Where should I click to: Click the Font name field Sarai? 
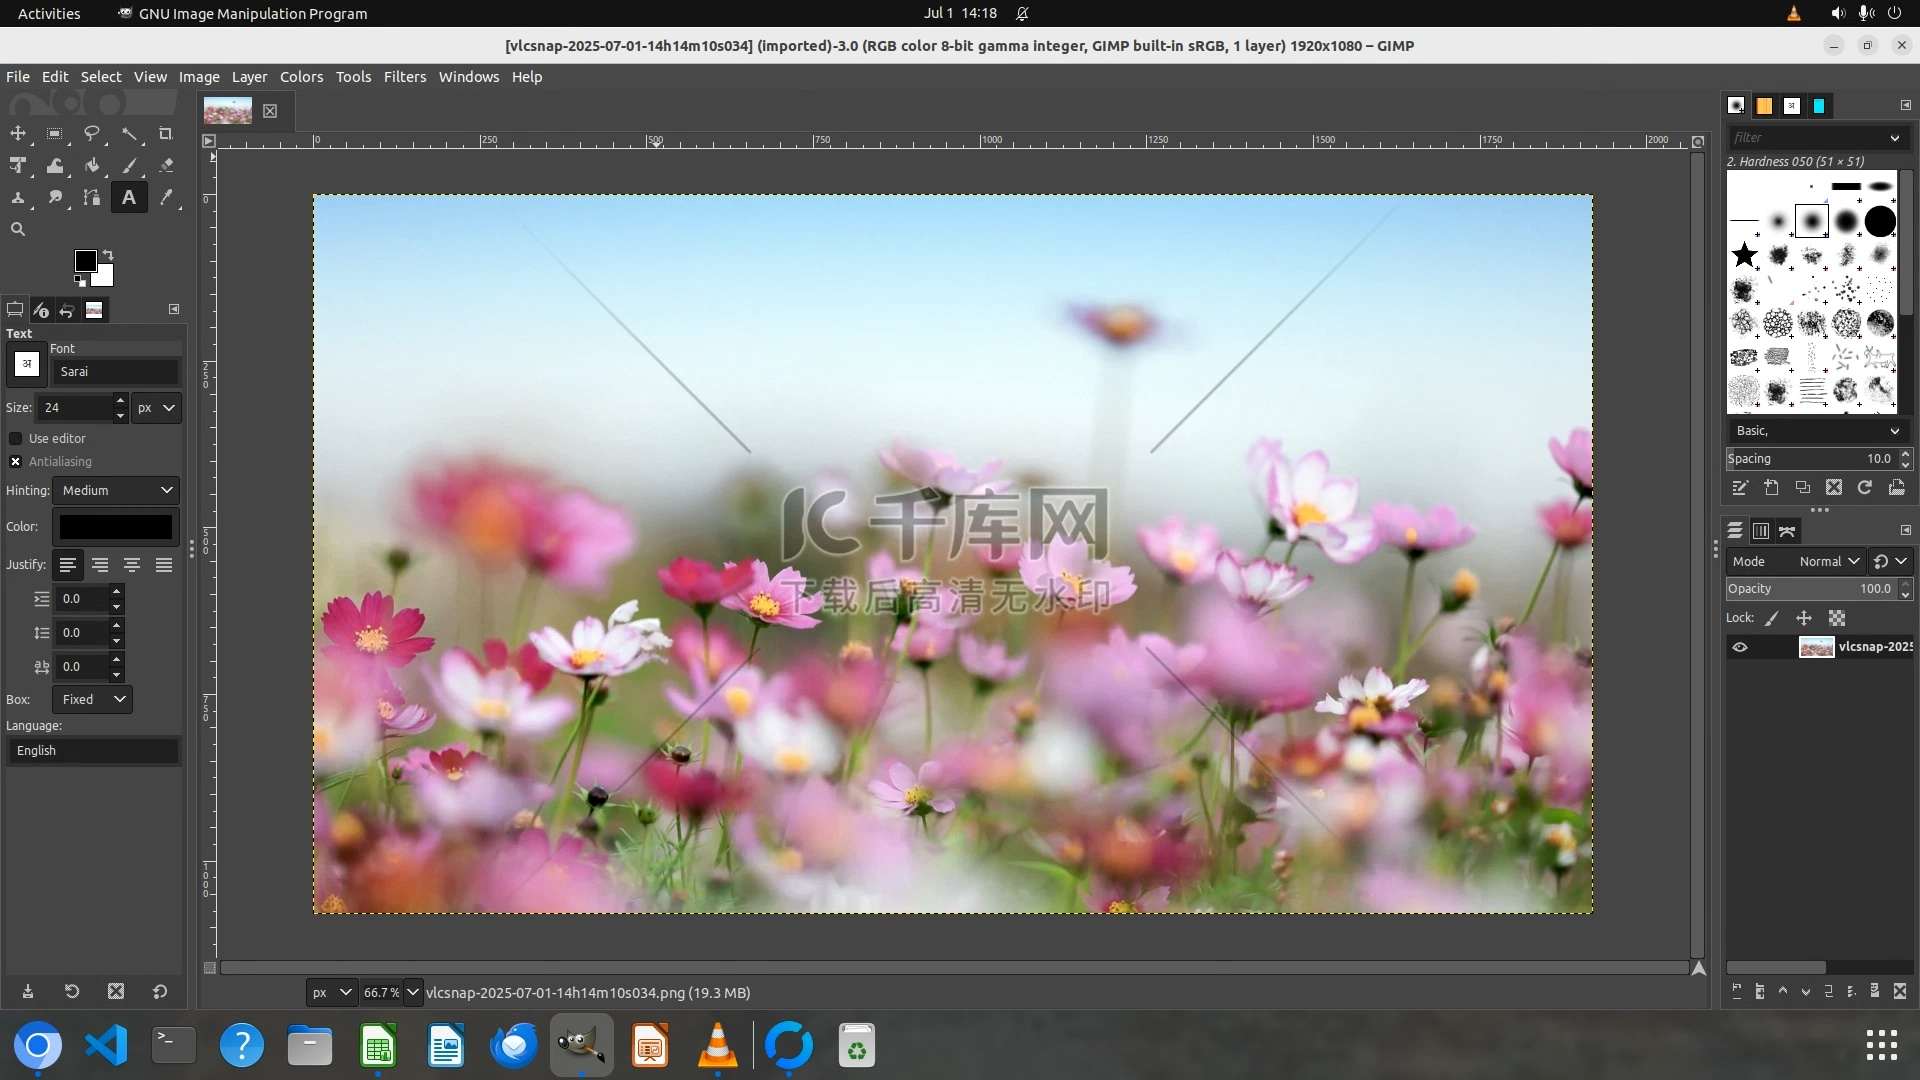click(115, 372)
